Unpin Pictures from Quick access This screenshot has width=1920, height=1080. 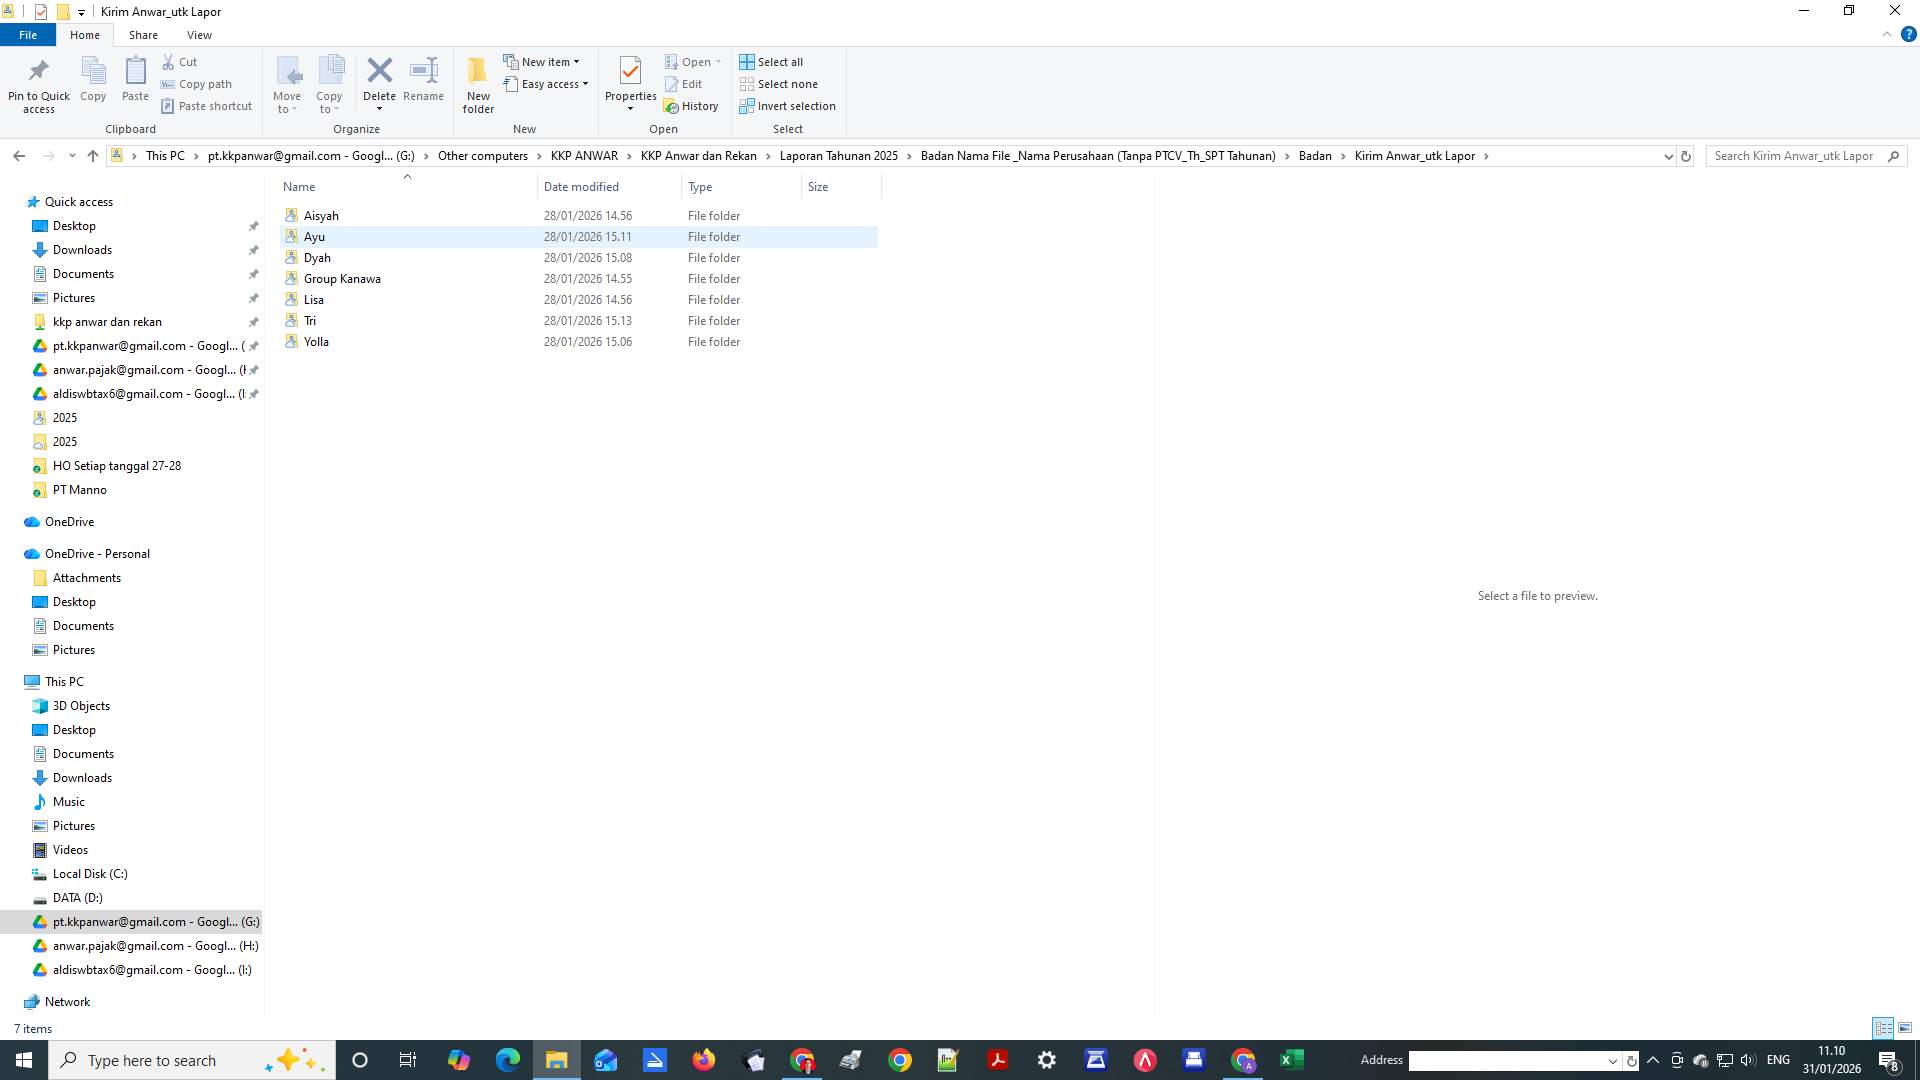254,297
